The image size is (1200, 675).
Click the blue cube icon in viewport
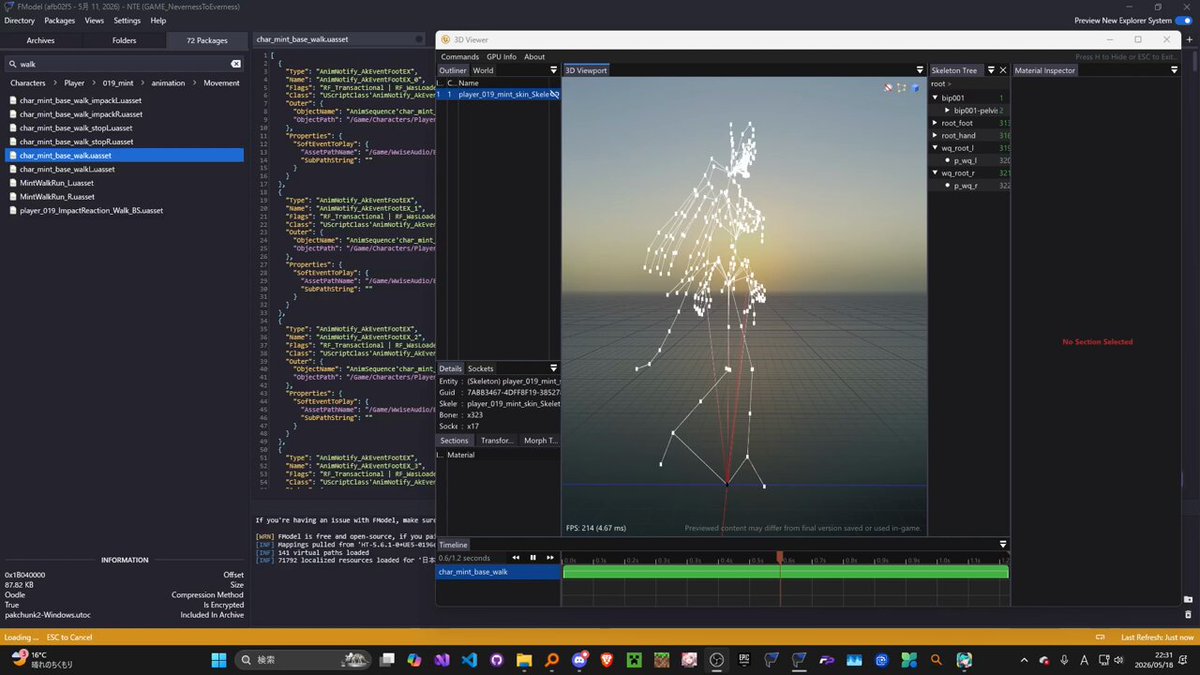pos(915,88)
